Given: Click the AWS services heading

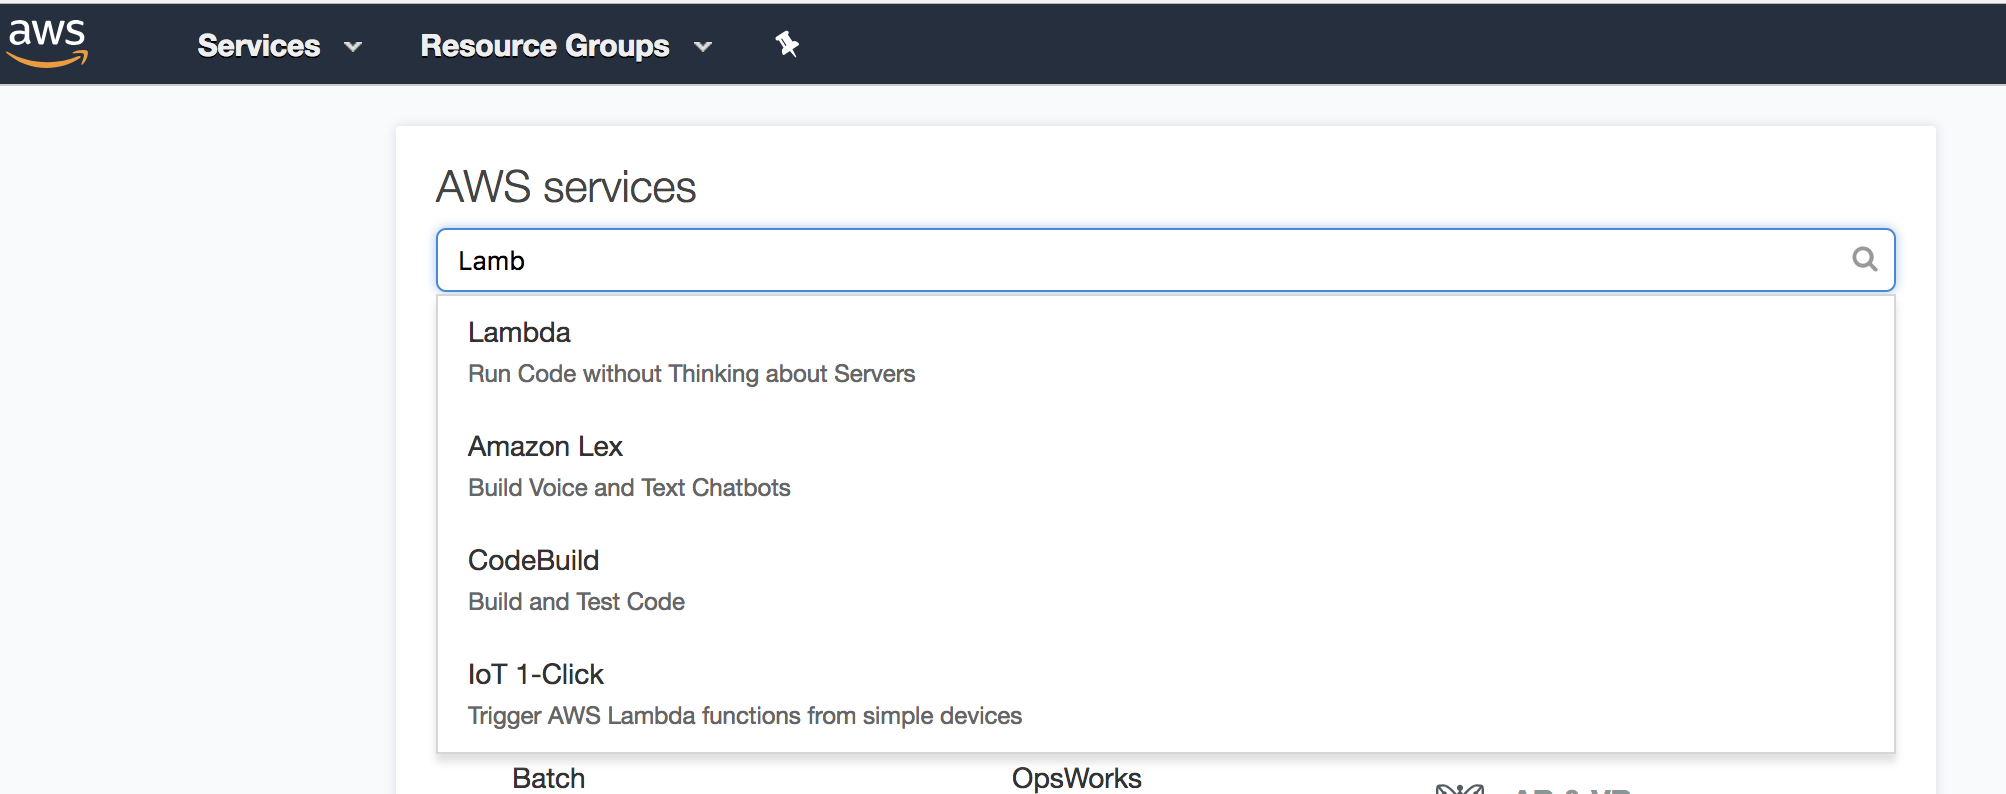Looking at the screenshot, I should click(x=566, y=187).
